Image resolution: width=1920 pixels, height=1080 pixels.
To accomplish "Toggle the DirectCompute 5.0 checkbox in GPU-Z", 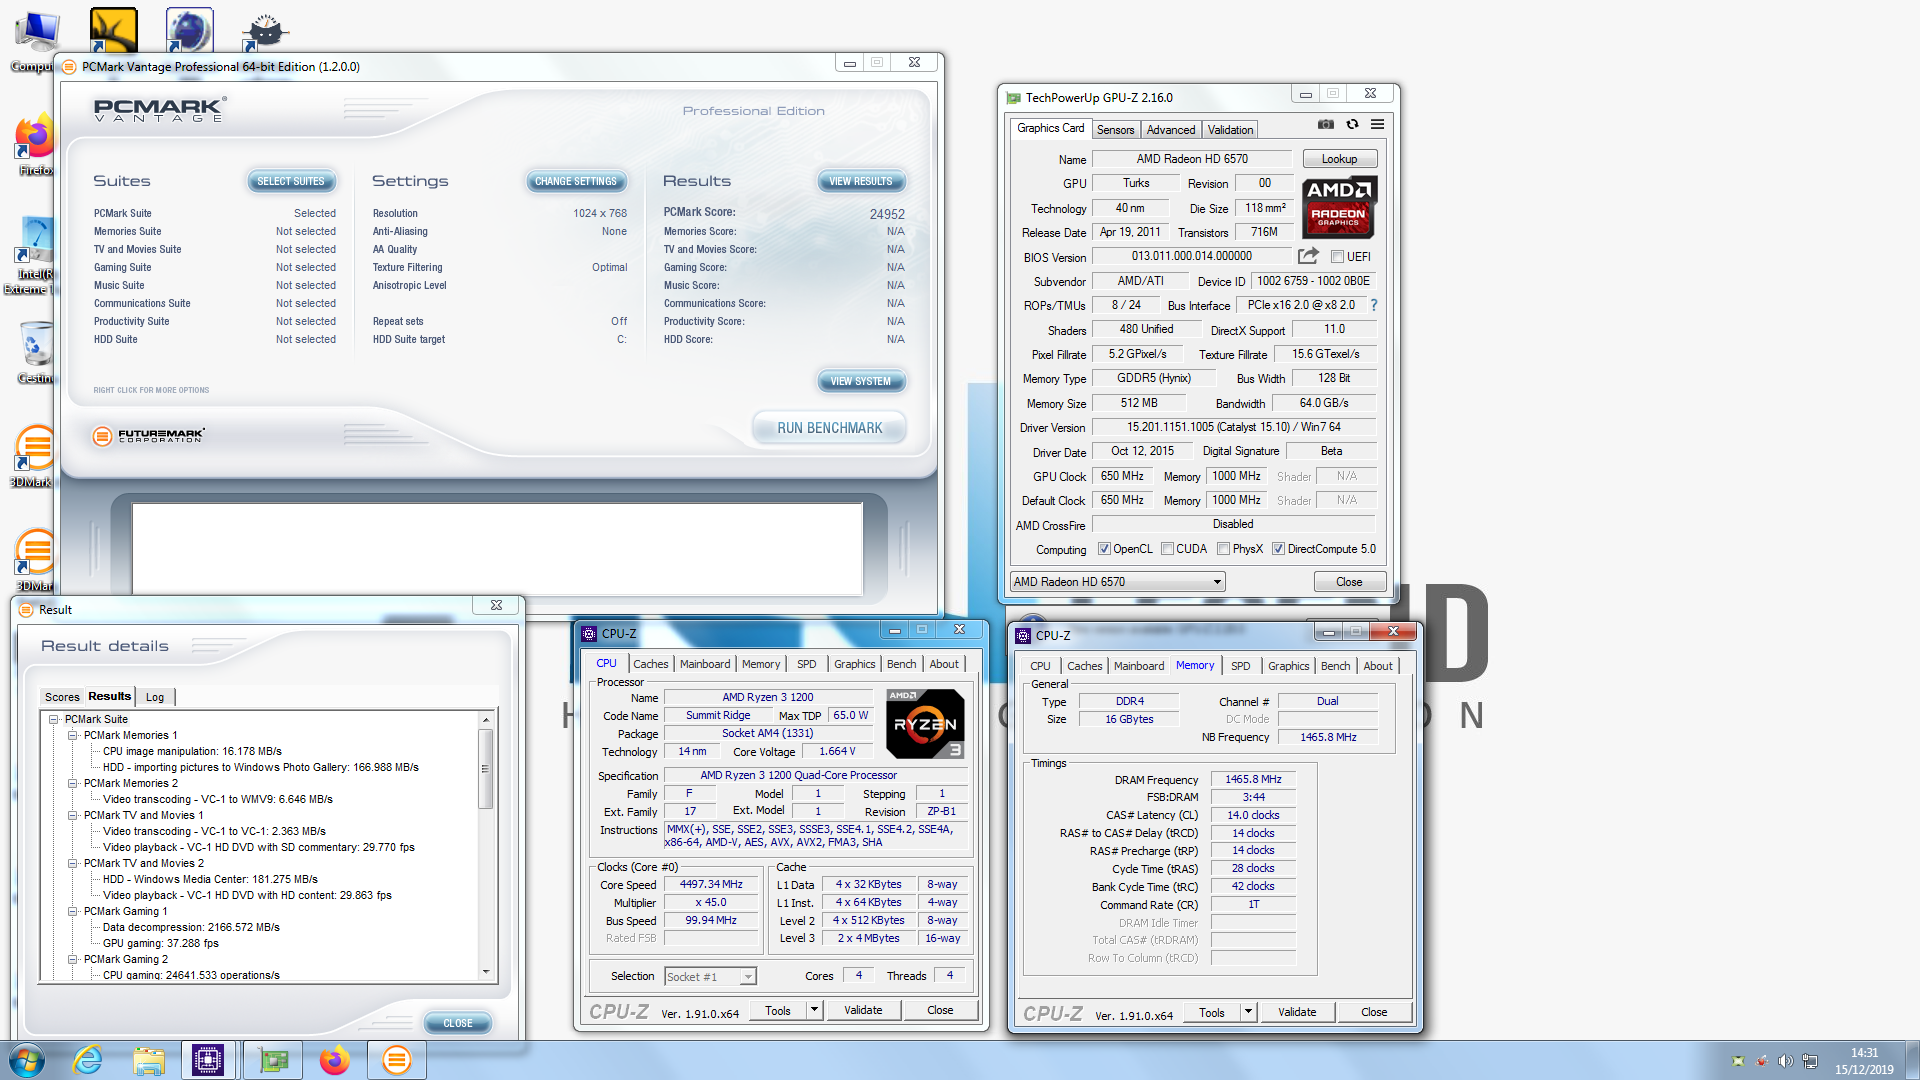I will [x=1278, y=549].
